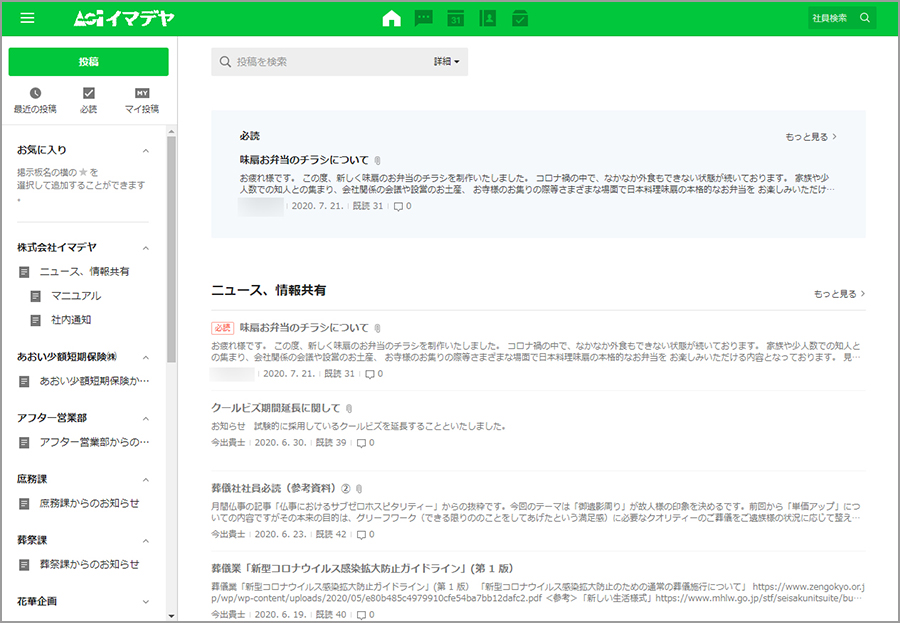Open the クールビズ期間延長に関して post
This screenshot has height=623, width=900.
(x=277, y=407)
